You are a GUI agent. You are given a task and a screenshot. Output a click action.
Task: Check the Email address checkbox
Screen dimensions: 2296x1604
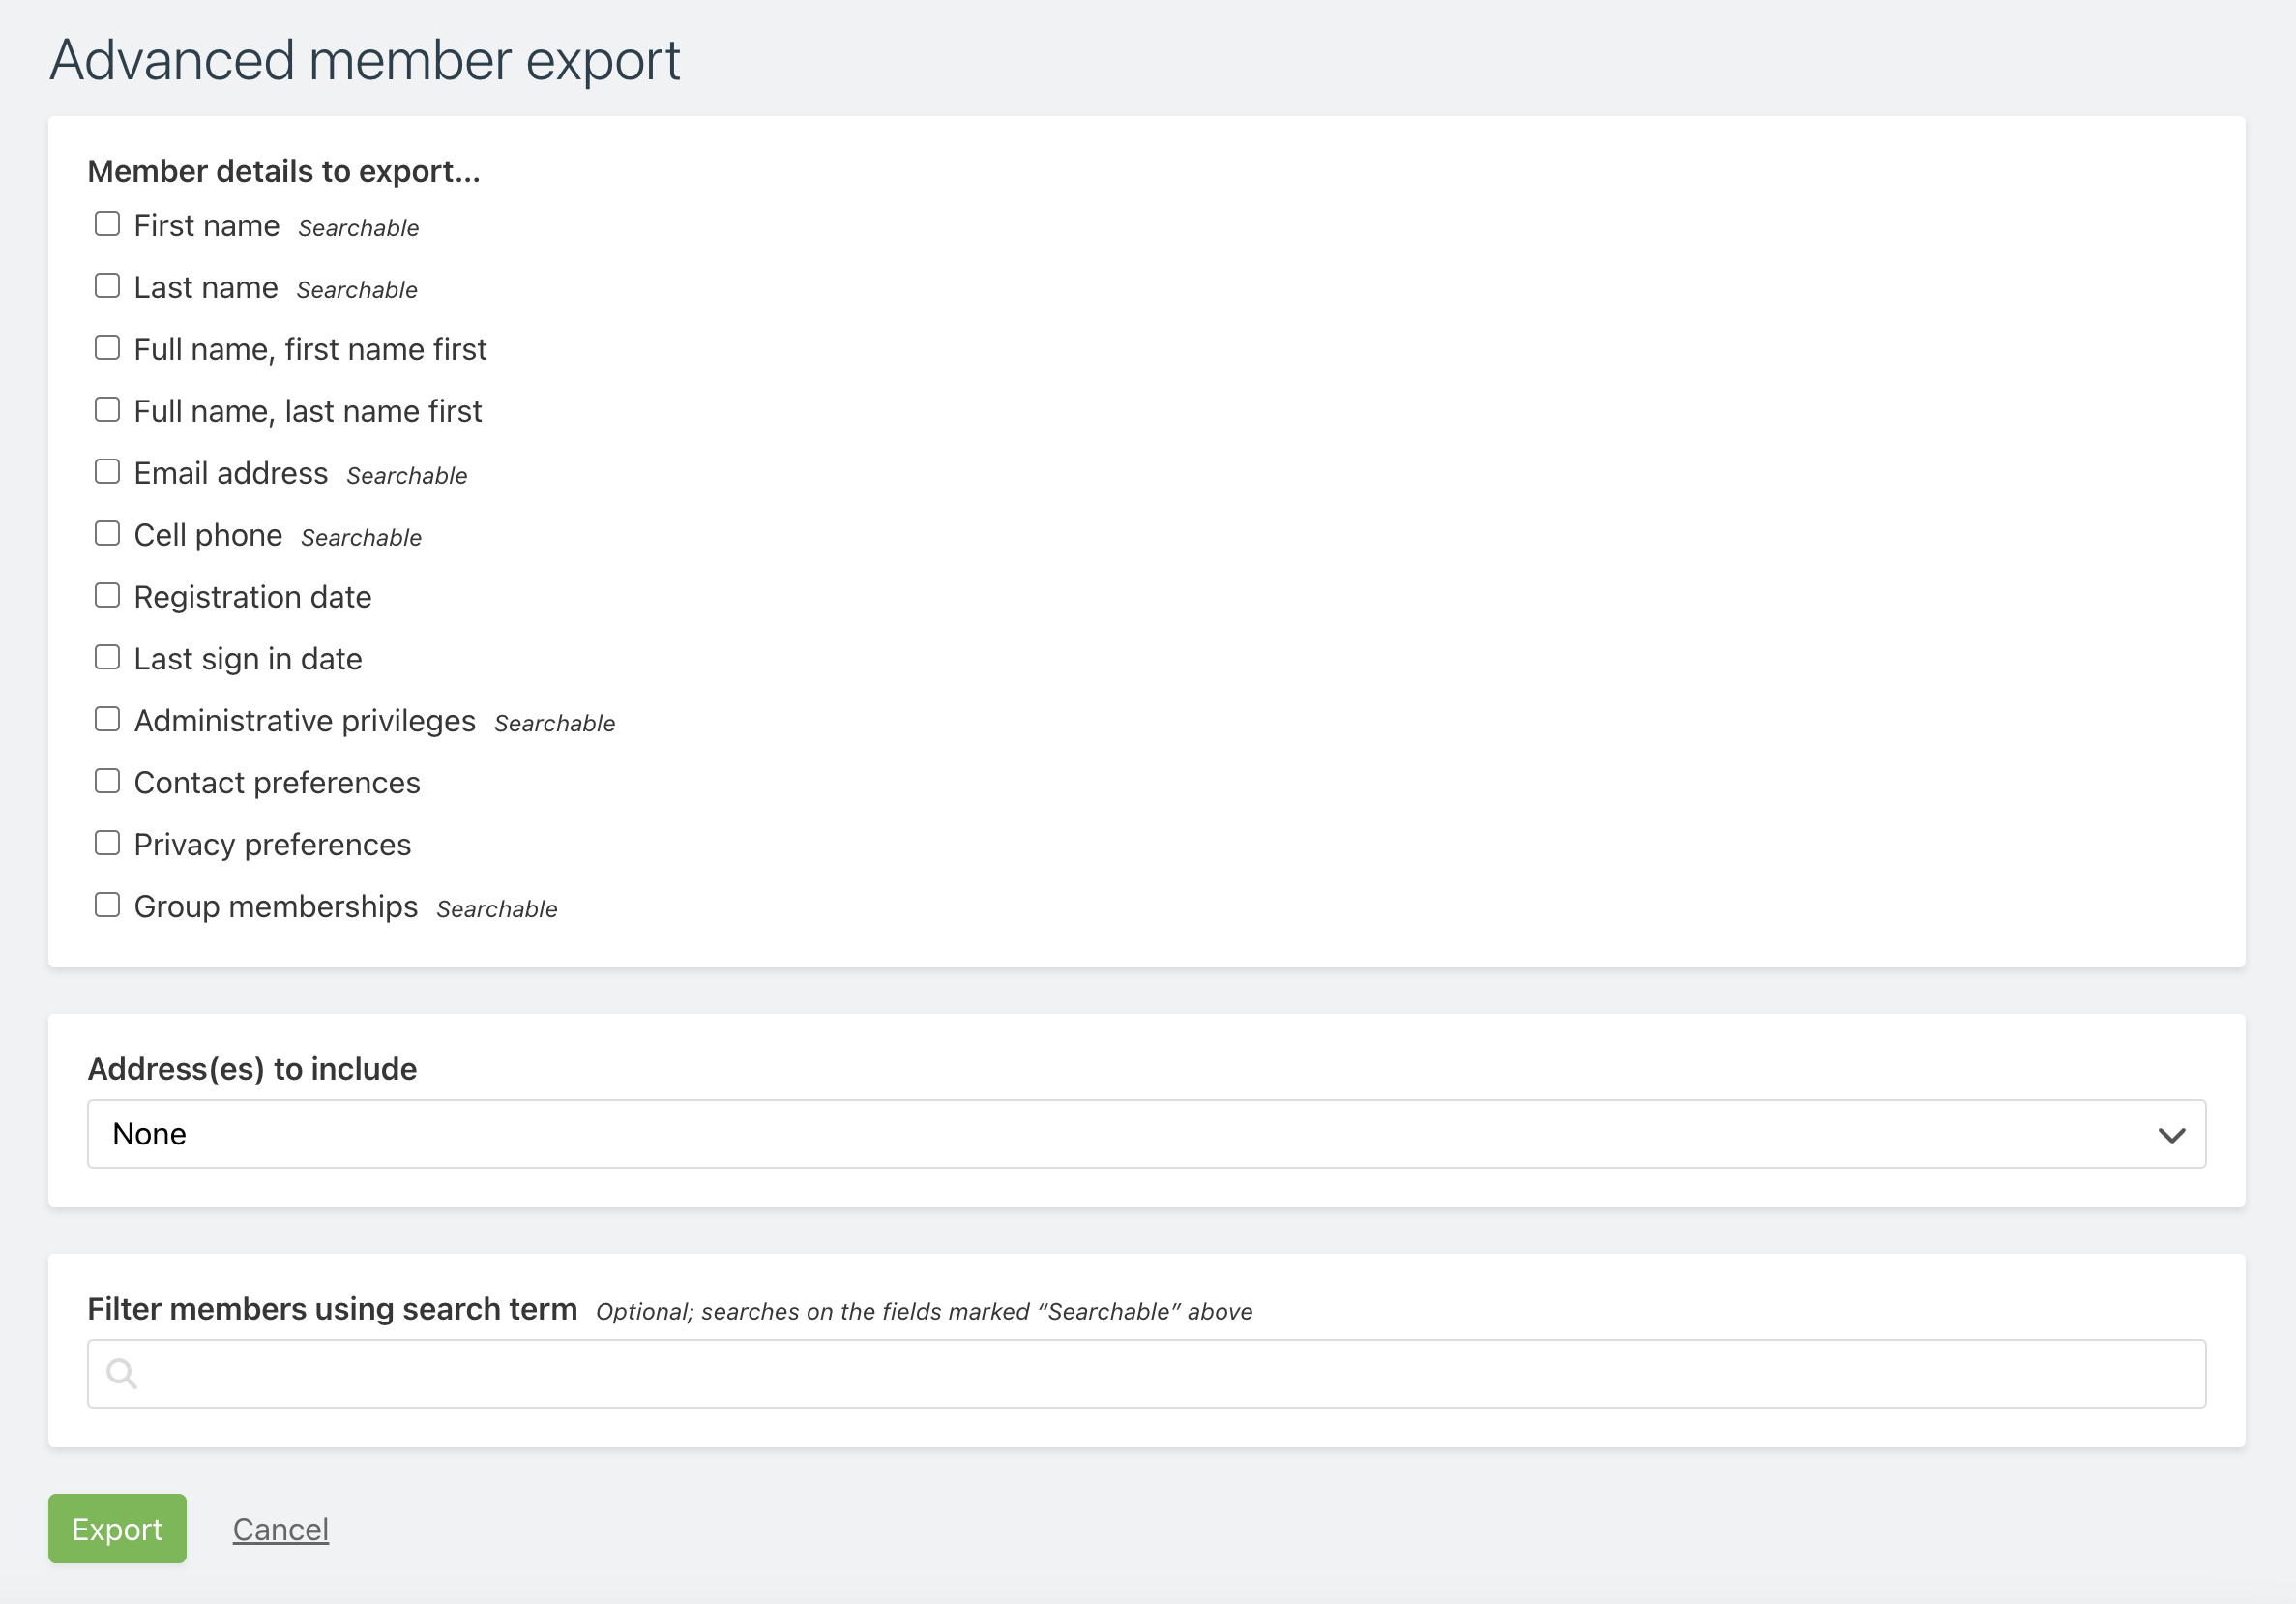(x=107, y=471)
